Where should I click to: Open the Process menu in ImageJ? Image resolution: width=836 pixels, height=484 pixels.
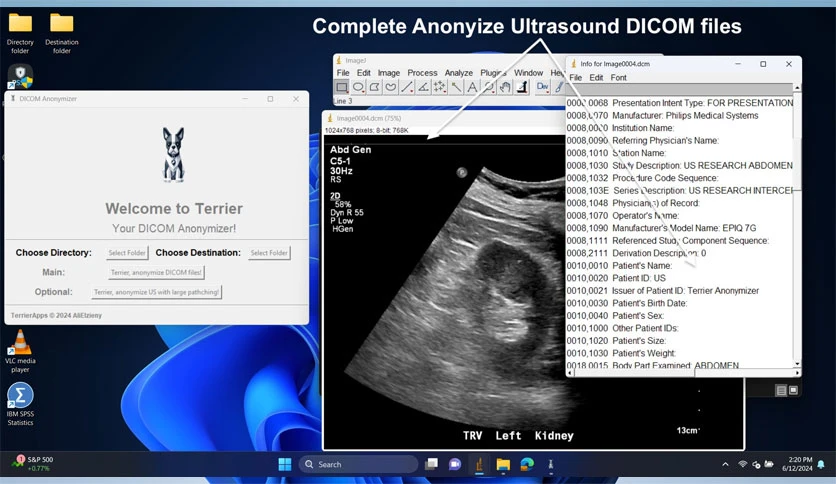422,72
